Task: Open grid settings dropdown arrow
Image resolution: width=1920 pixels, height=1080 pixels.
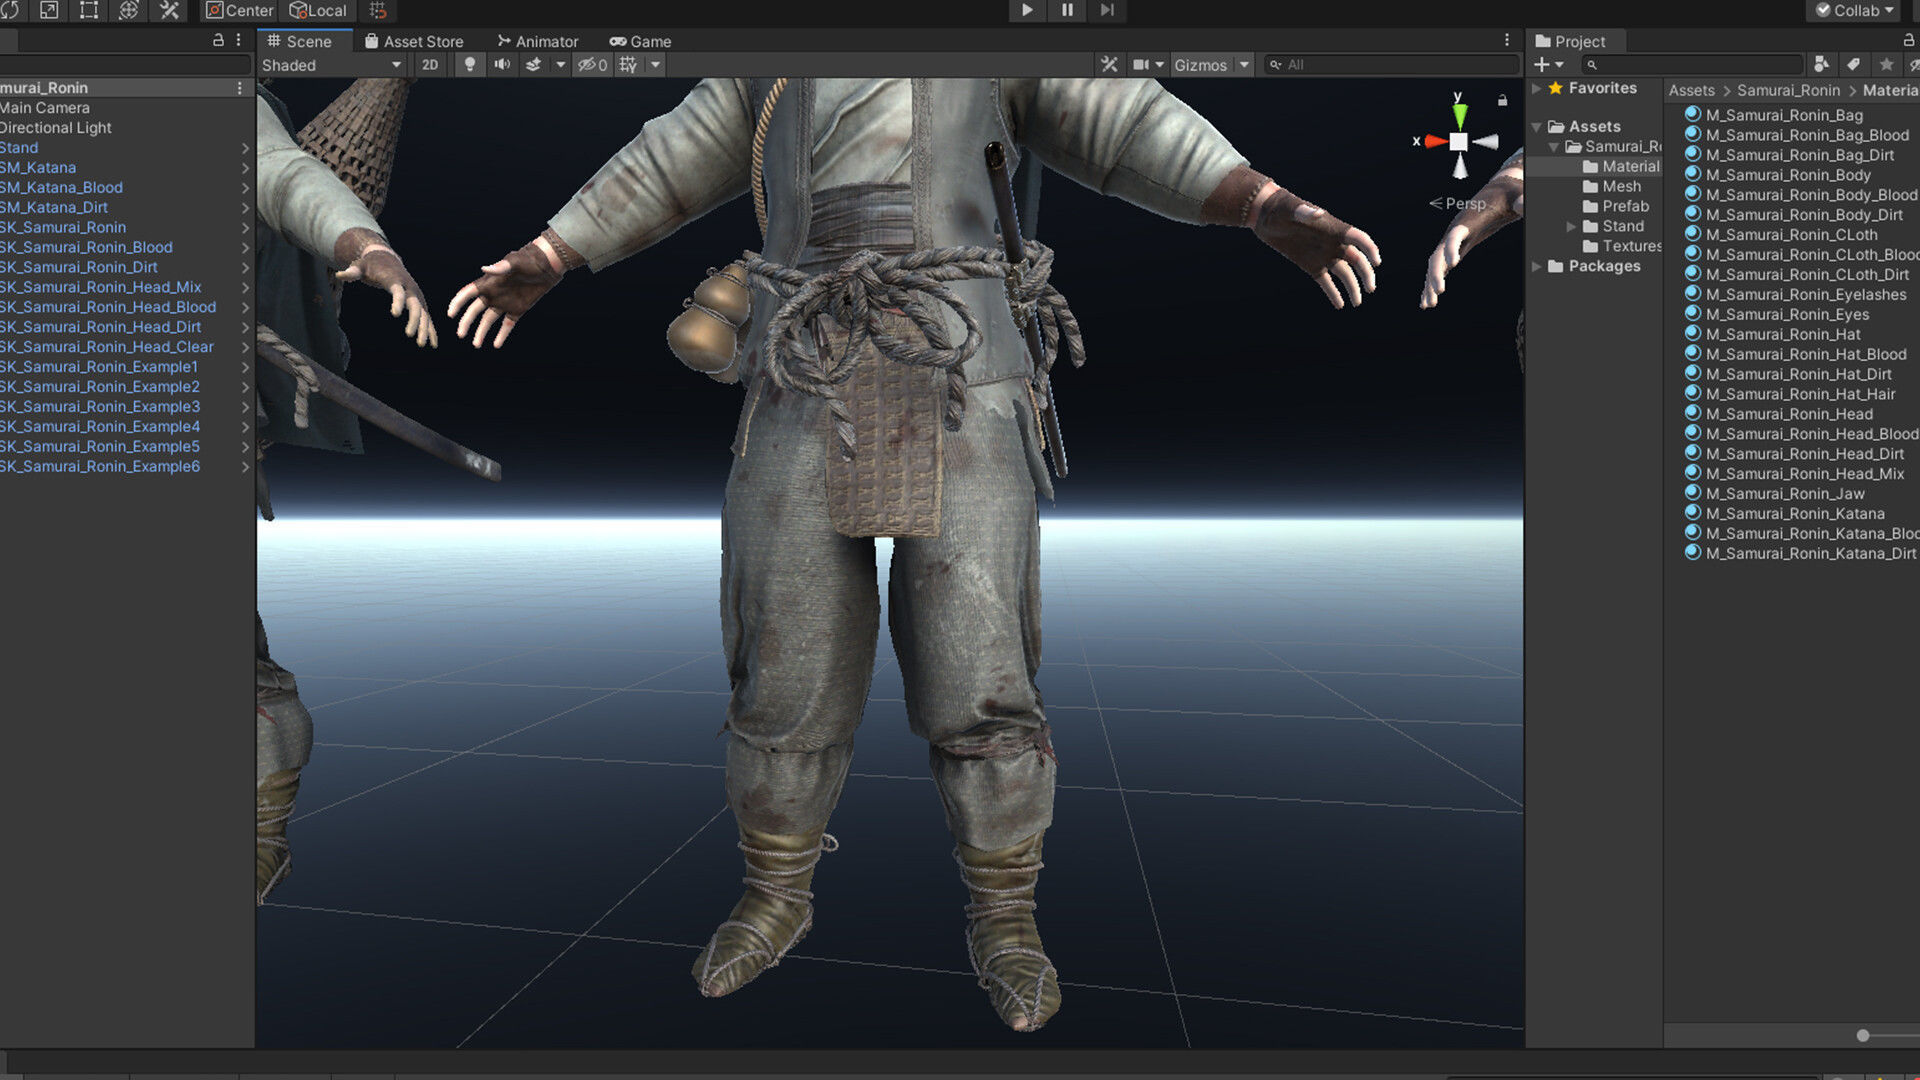Action: click(655, 65)
